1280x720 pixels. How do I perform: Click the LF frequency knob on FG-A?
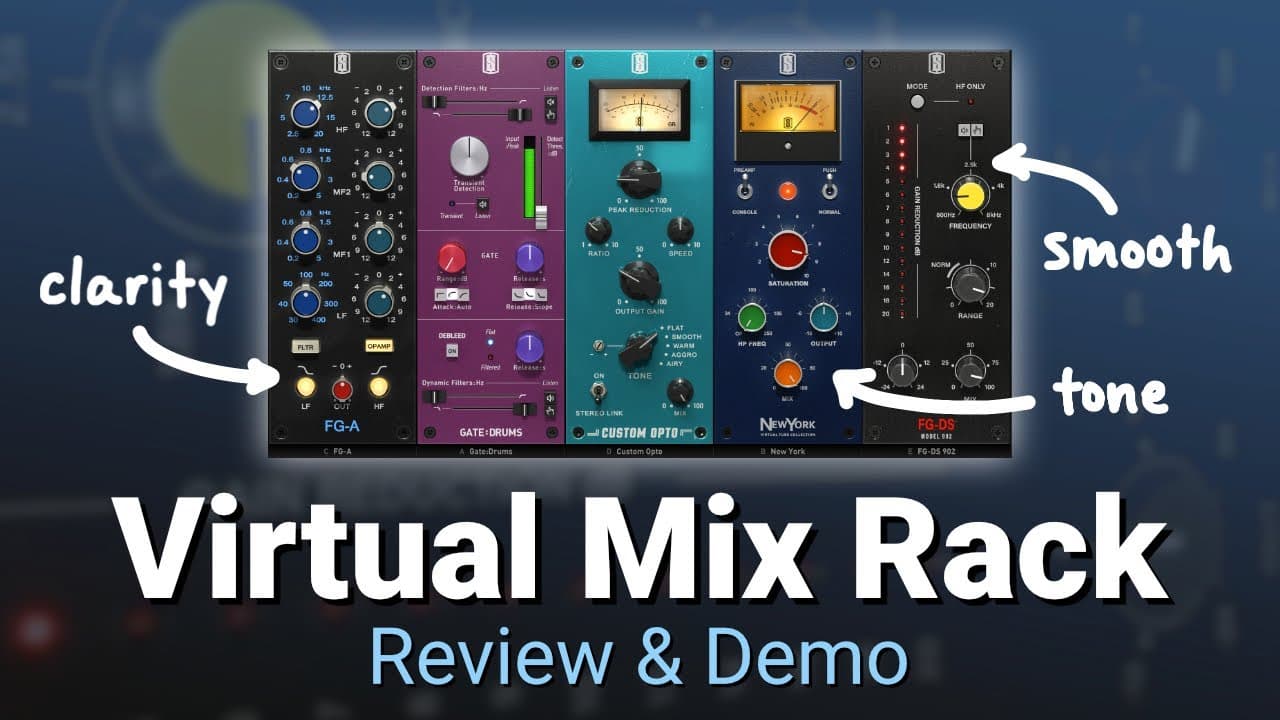(x=306, y=302)
